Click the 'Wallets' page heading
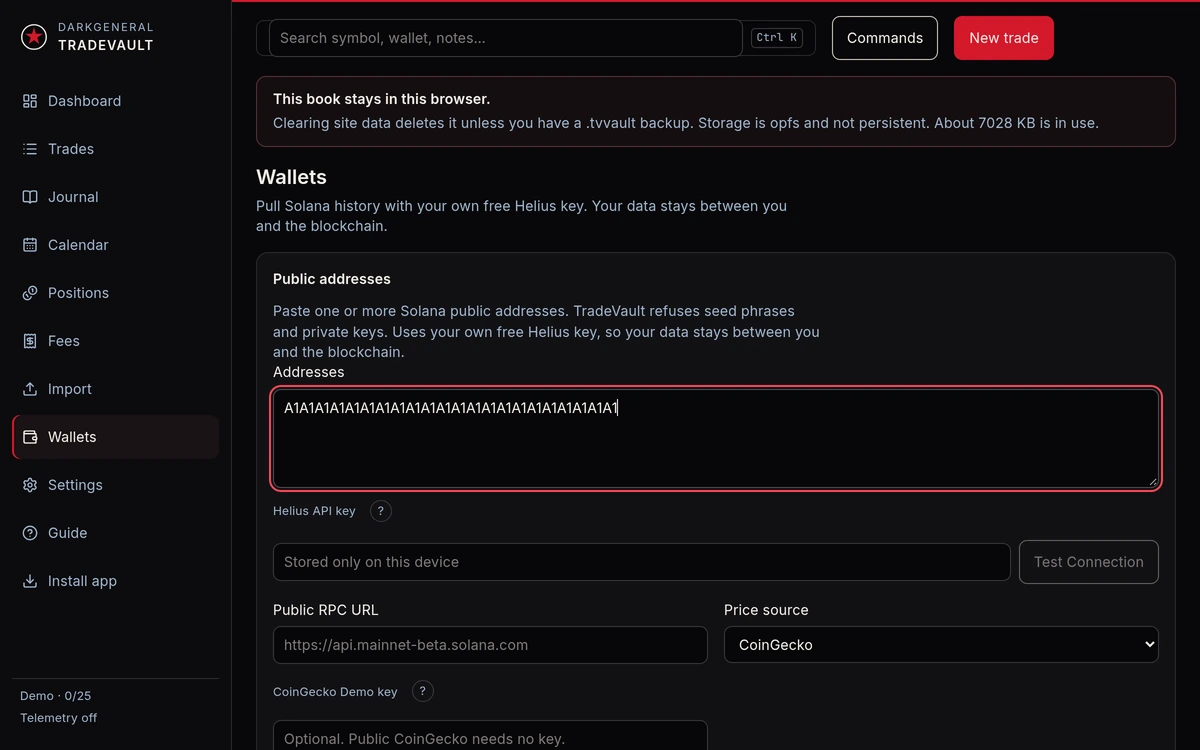 [292, 177]
